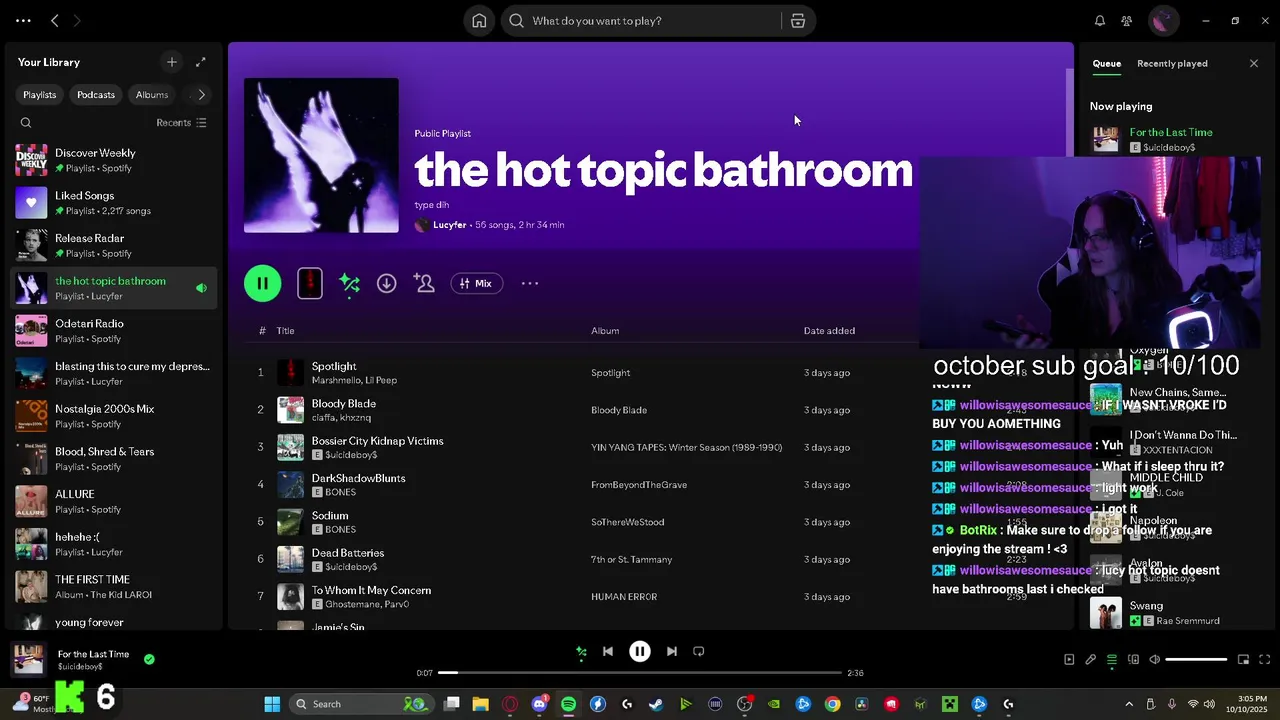Open the Nostalgia 2000s Mix playlist

point(113,416)
